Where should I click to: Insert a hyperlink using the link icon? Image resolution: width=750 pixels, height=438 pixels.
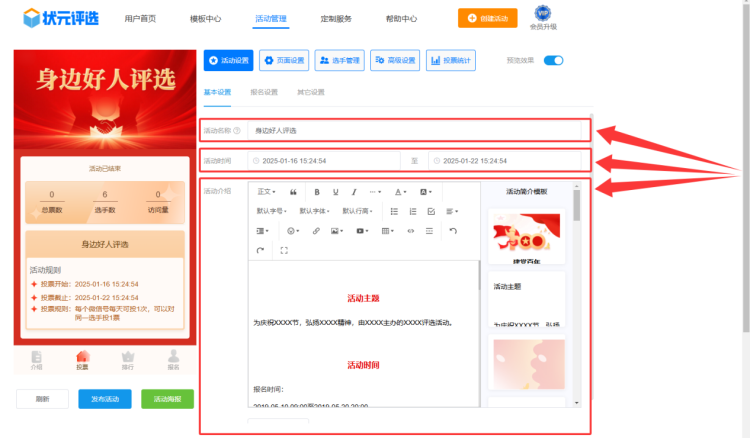coord(316,231)
